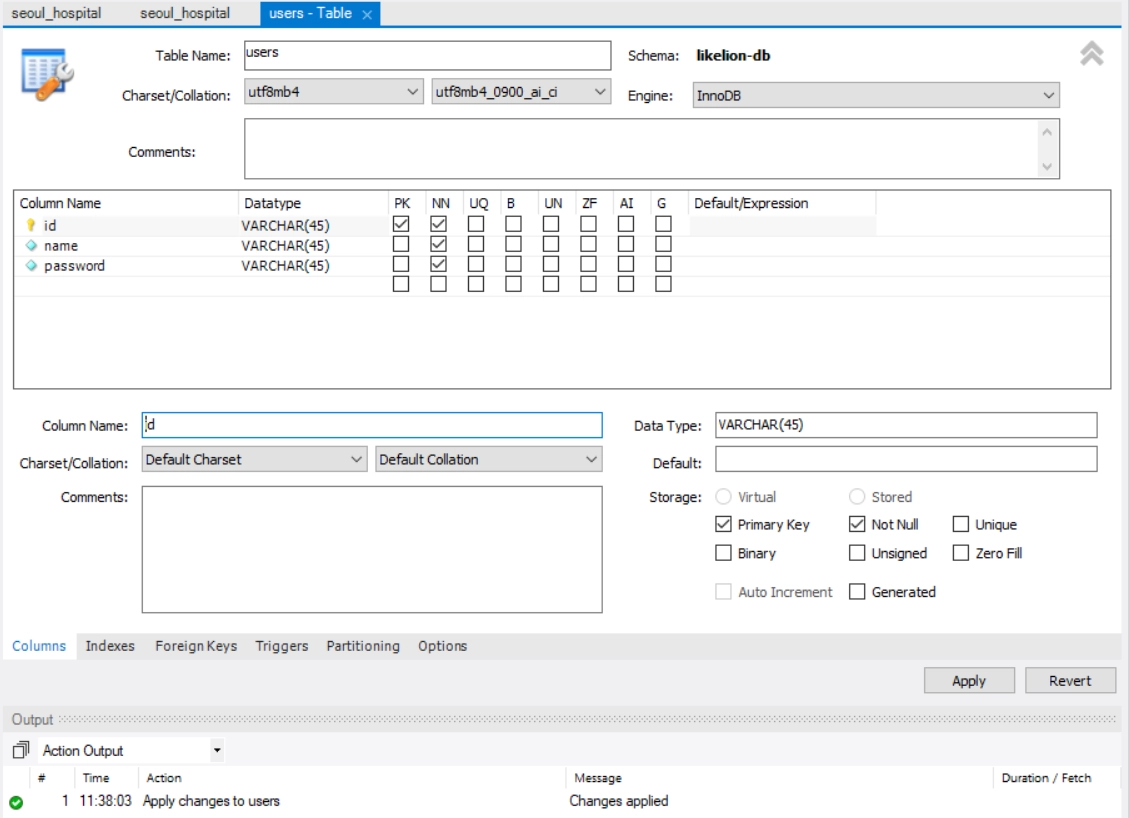This screenshot has width=1129, height=818.
Task: Enable the Zero Fill checkbox
Action: click(x=961, y=553)
